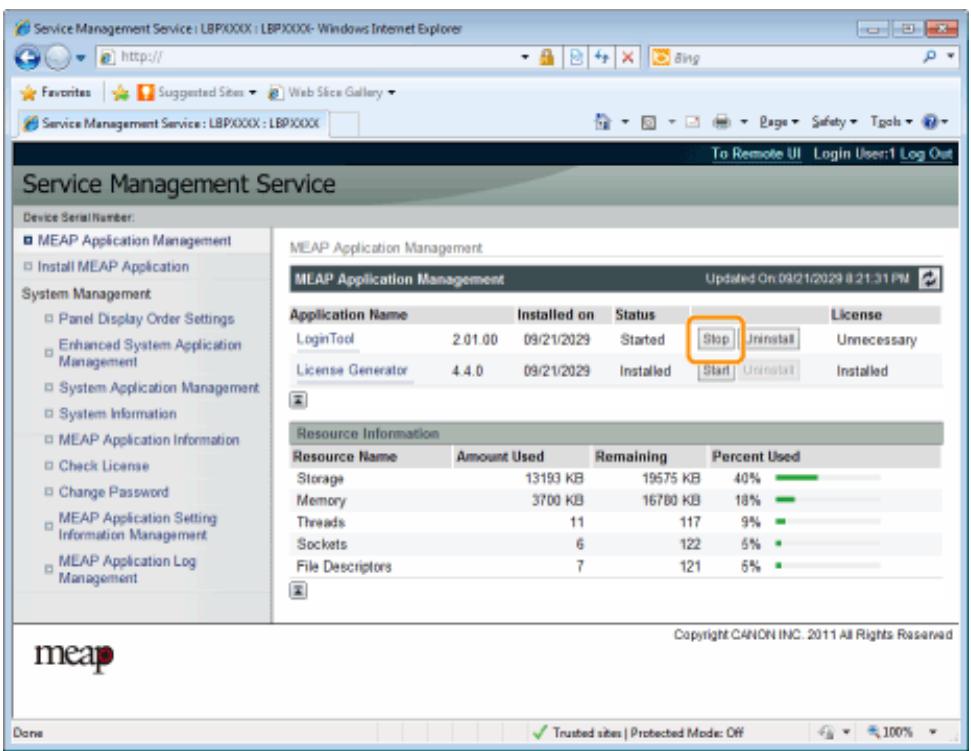Expand the address bar history dropdown
Screen dimensions: 971x751
tap(525, 58)
